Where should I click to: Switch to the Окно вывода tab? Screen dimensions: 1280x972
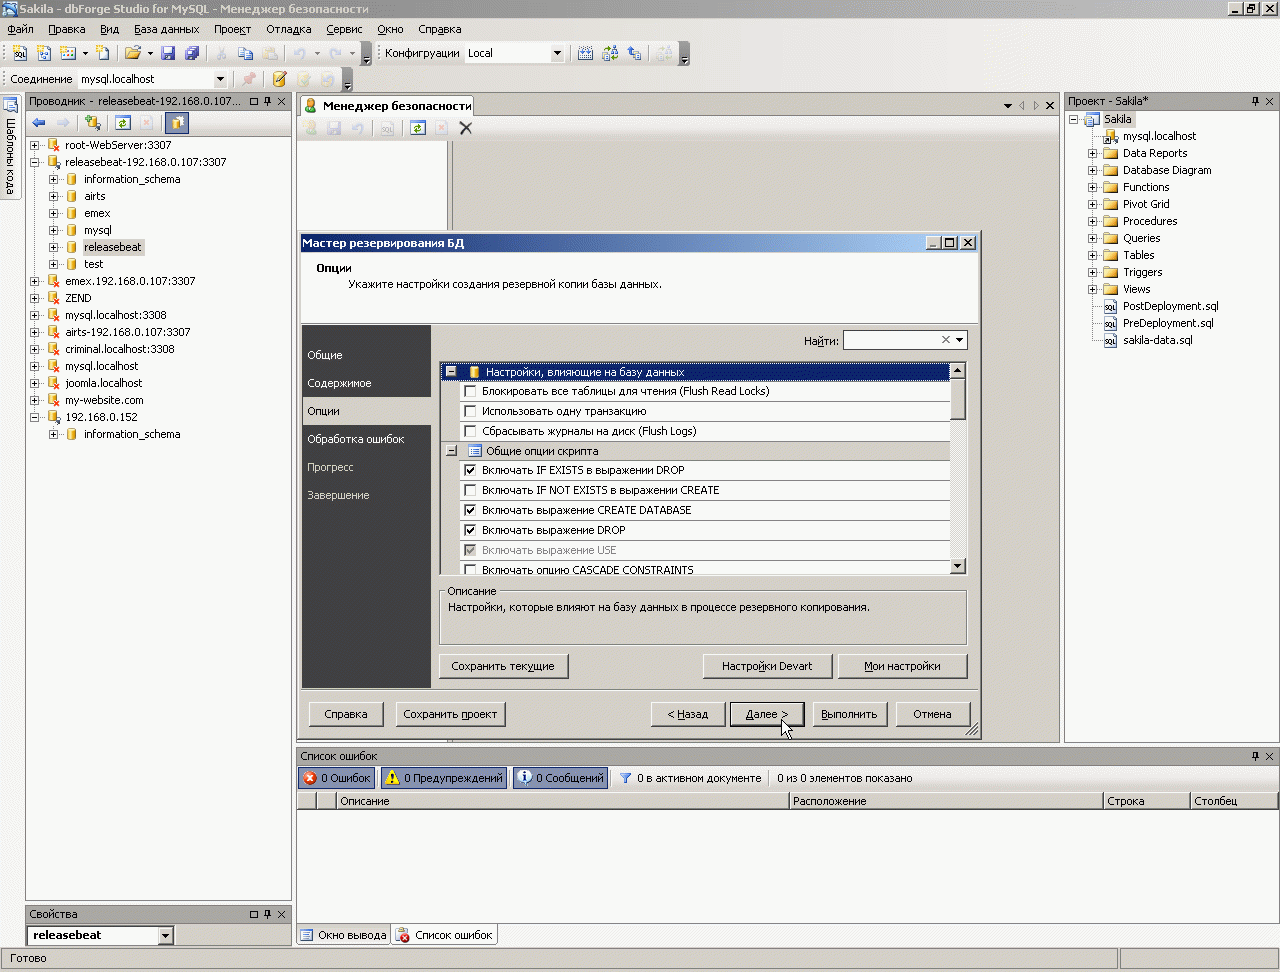click(x=343, y=935)
